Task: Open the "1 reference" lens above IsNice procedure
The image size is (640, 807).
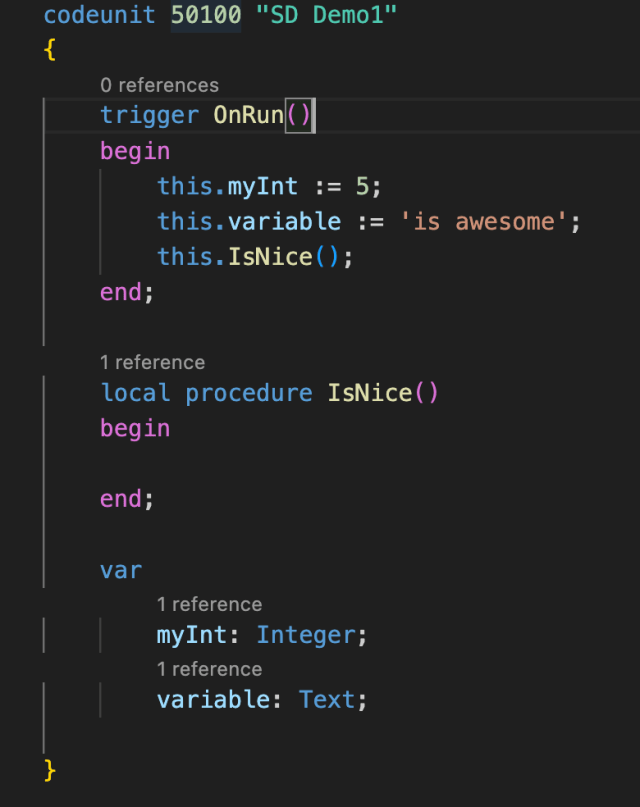Action: (x=152, y=362)
